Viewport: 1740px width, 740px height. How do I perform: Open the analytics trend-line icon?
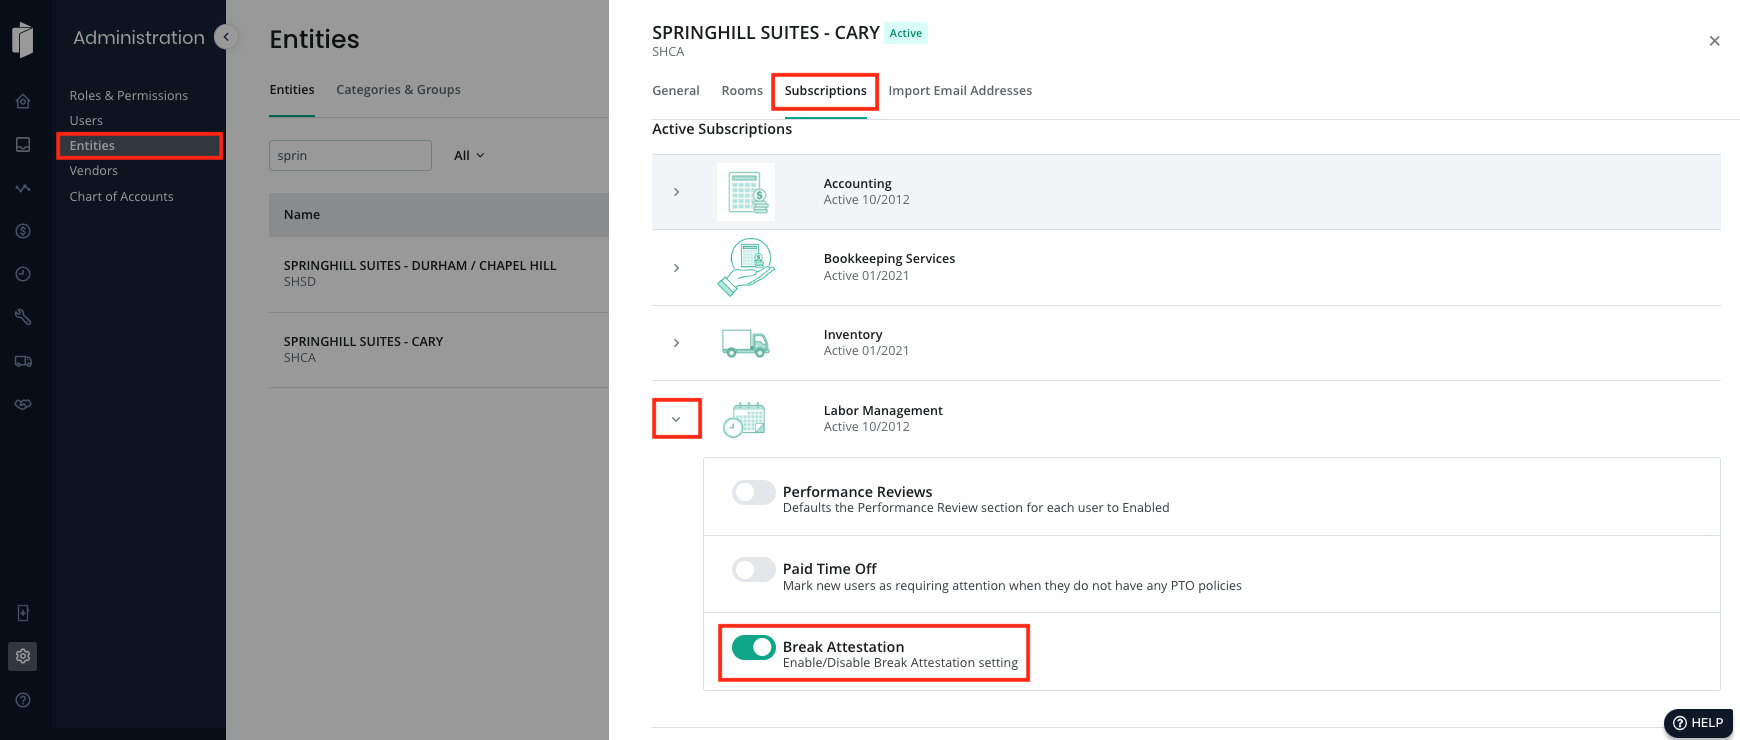23,188
